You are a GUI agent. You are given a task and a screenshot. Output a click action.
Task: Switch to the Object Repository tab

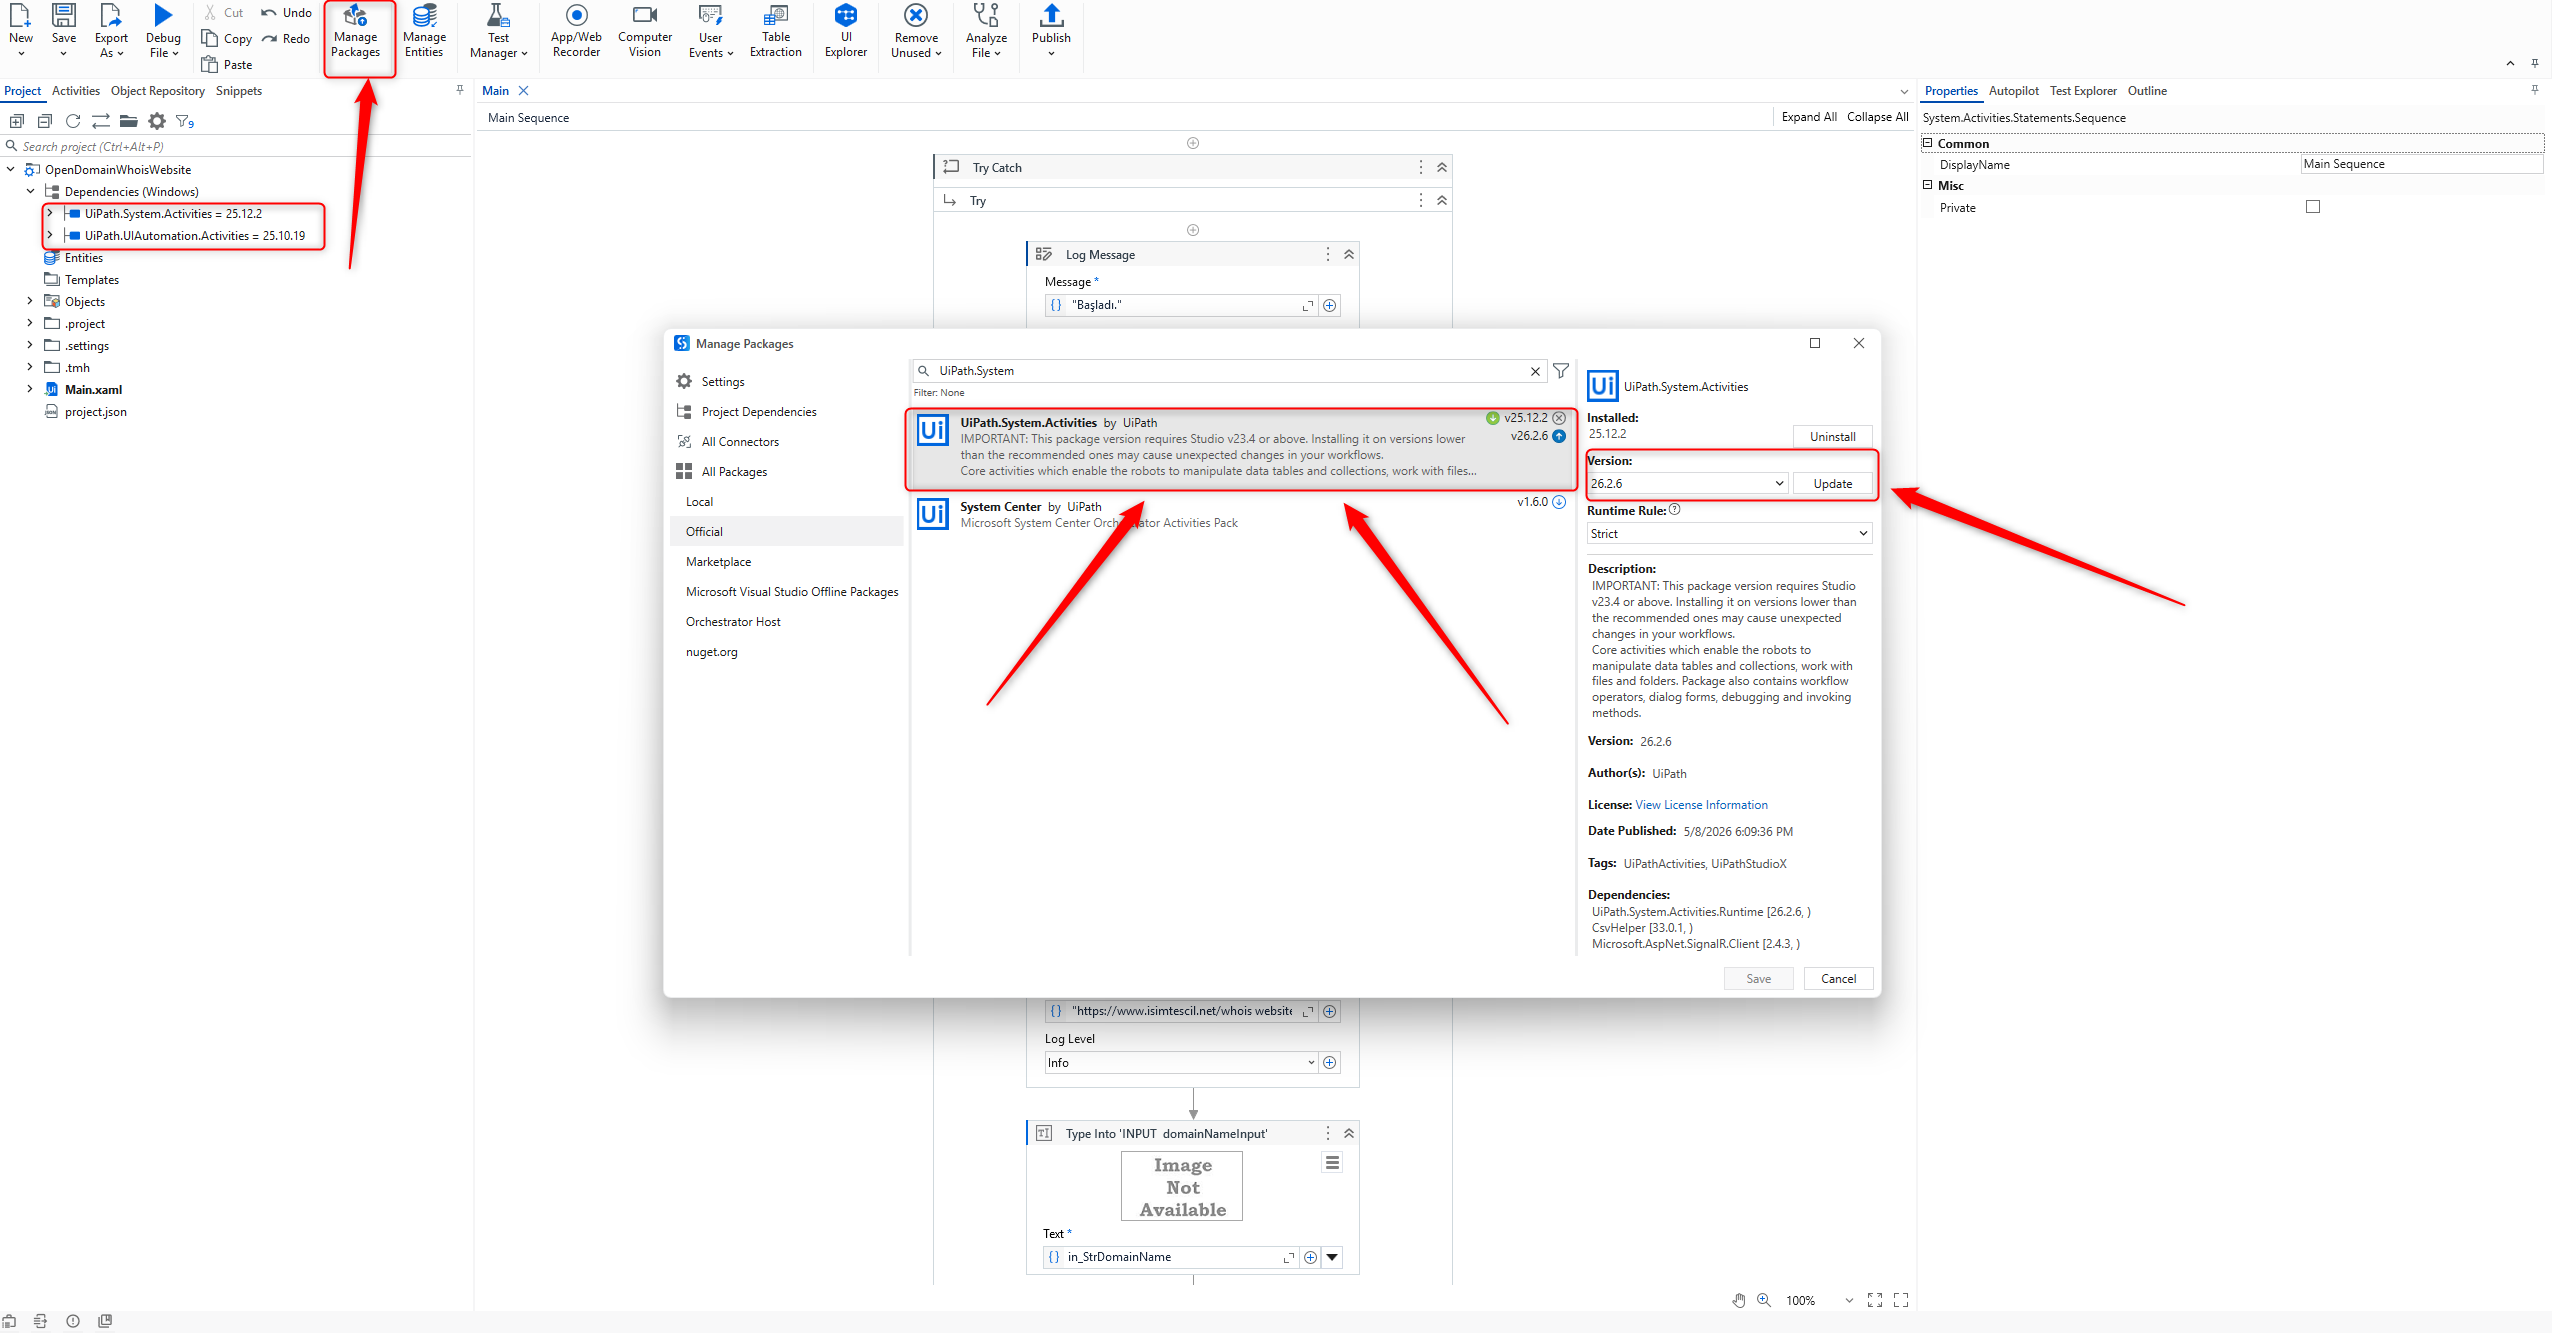[158, 91]
